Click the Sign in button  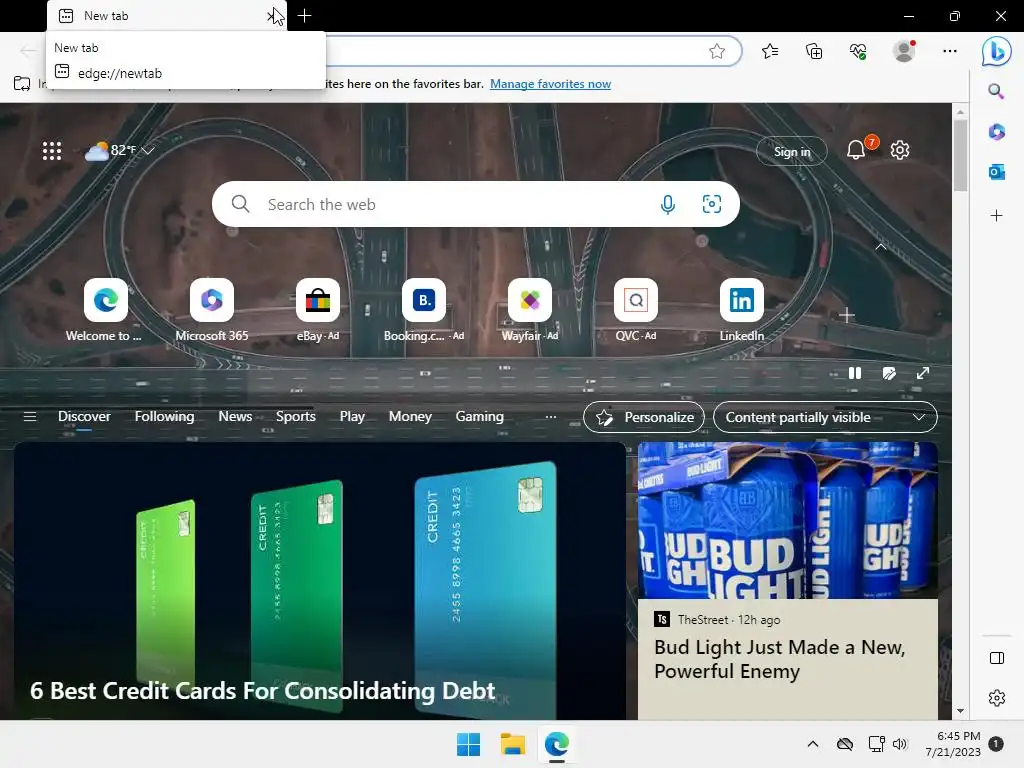(792, 152)
